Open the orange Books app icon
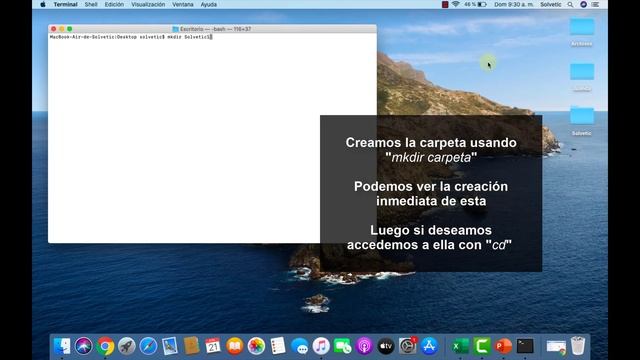This screenshot has width=640, height=360. tap(234, 346)
